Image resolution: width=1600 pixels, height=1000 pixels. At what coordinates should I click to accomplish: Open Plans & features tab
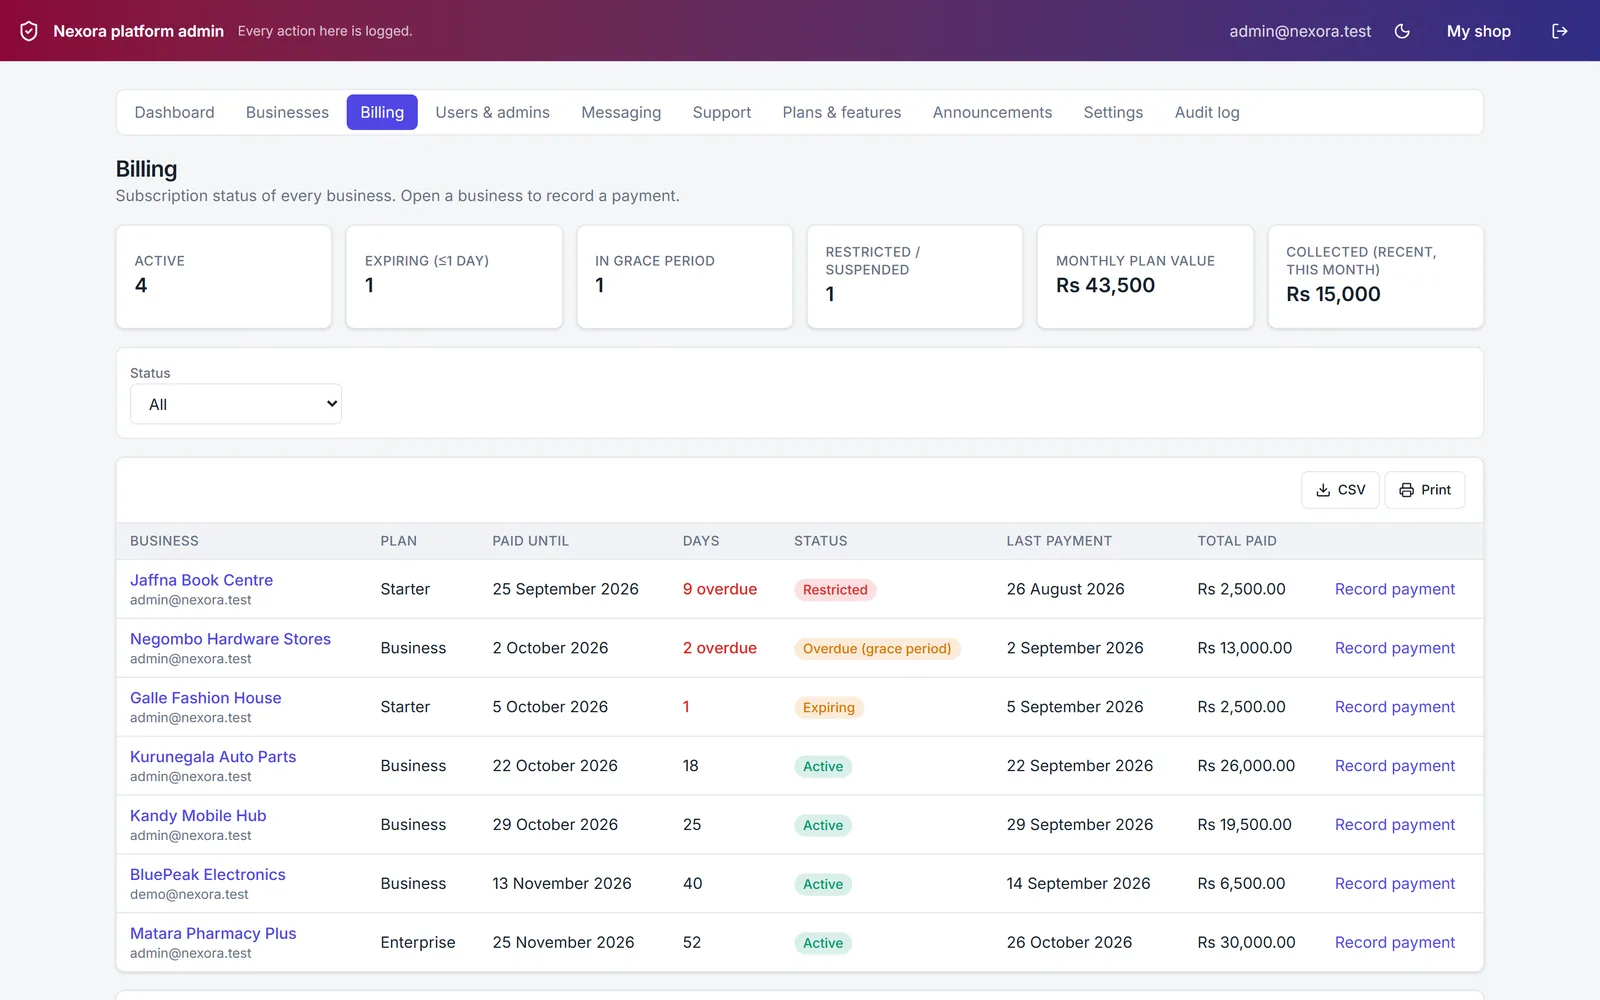(841, 112)
